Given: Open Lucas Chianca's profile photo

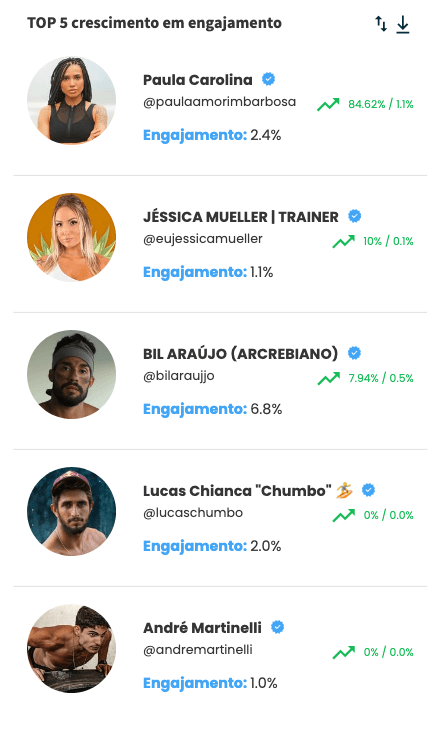Looking at the screenshot, I should click(71, 511).
